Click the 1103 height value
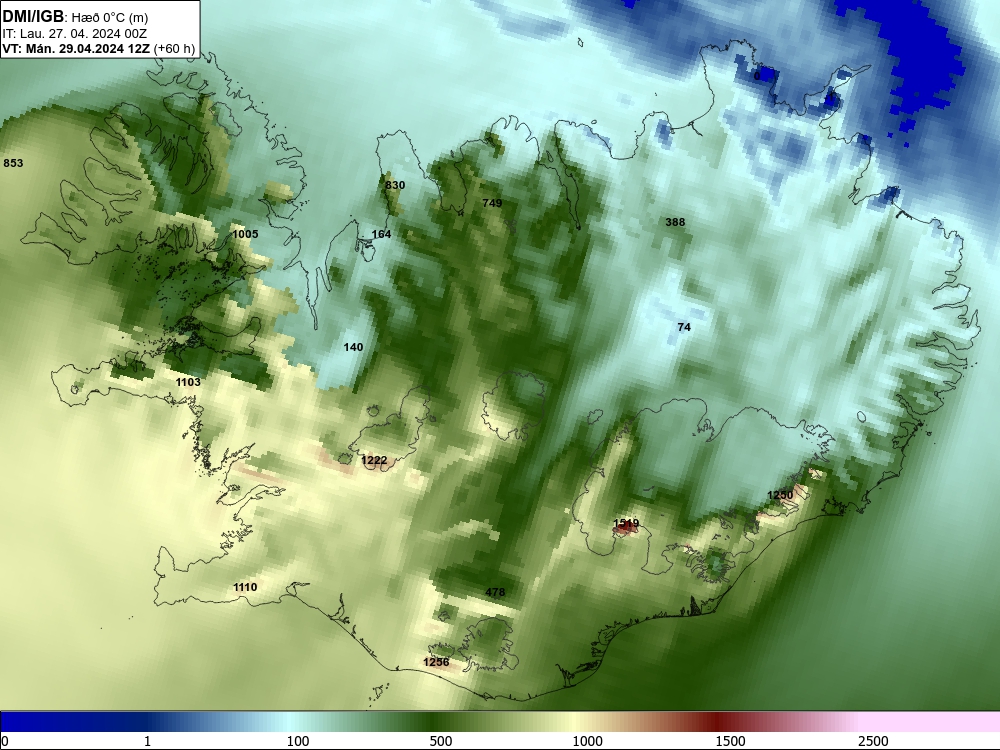1000x750 pixels. tap(188, 382)
